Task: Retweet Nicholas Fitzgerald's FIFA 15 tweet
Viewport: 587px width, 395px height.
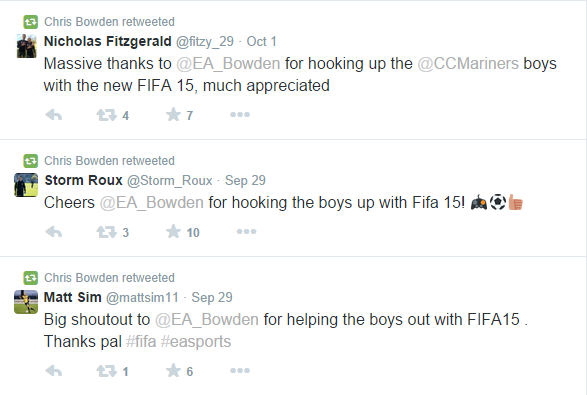Action: pos(107,115)
